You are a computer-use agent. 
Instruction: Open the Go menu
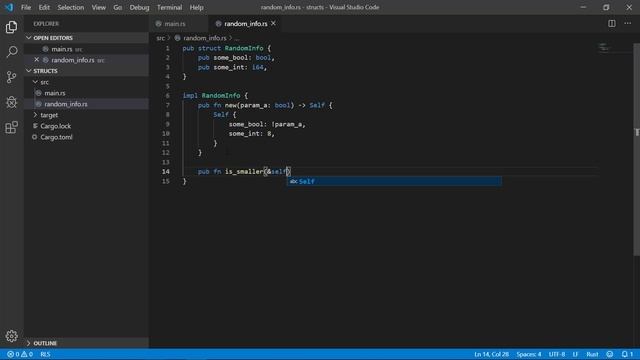click(118, 7)
